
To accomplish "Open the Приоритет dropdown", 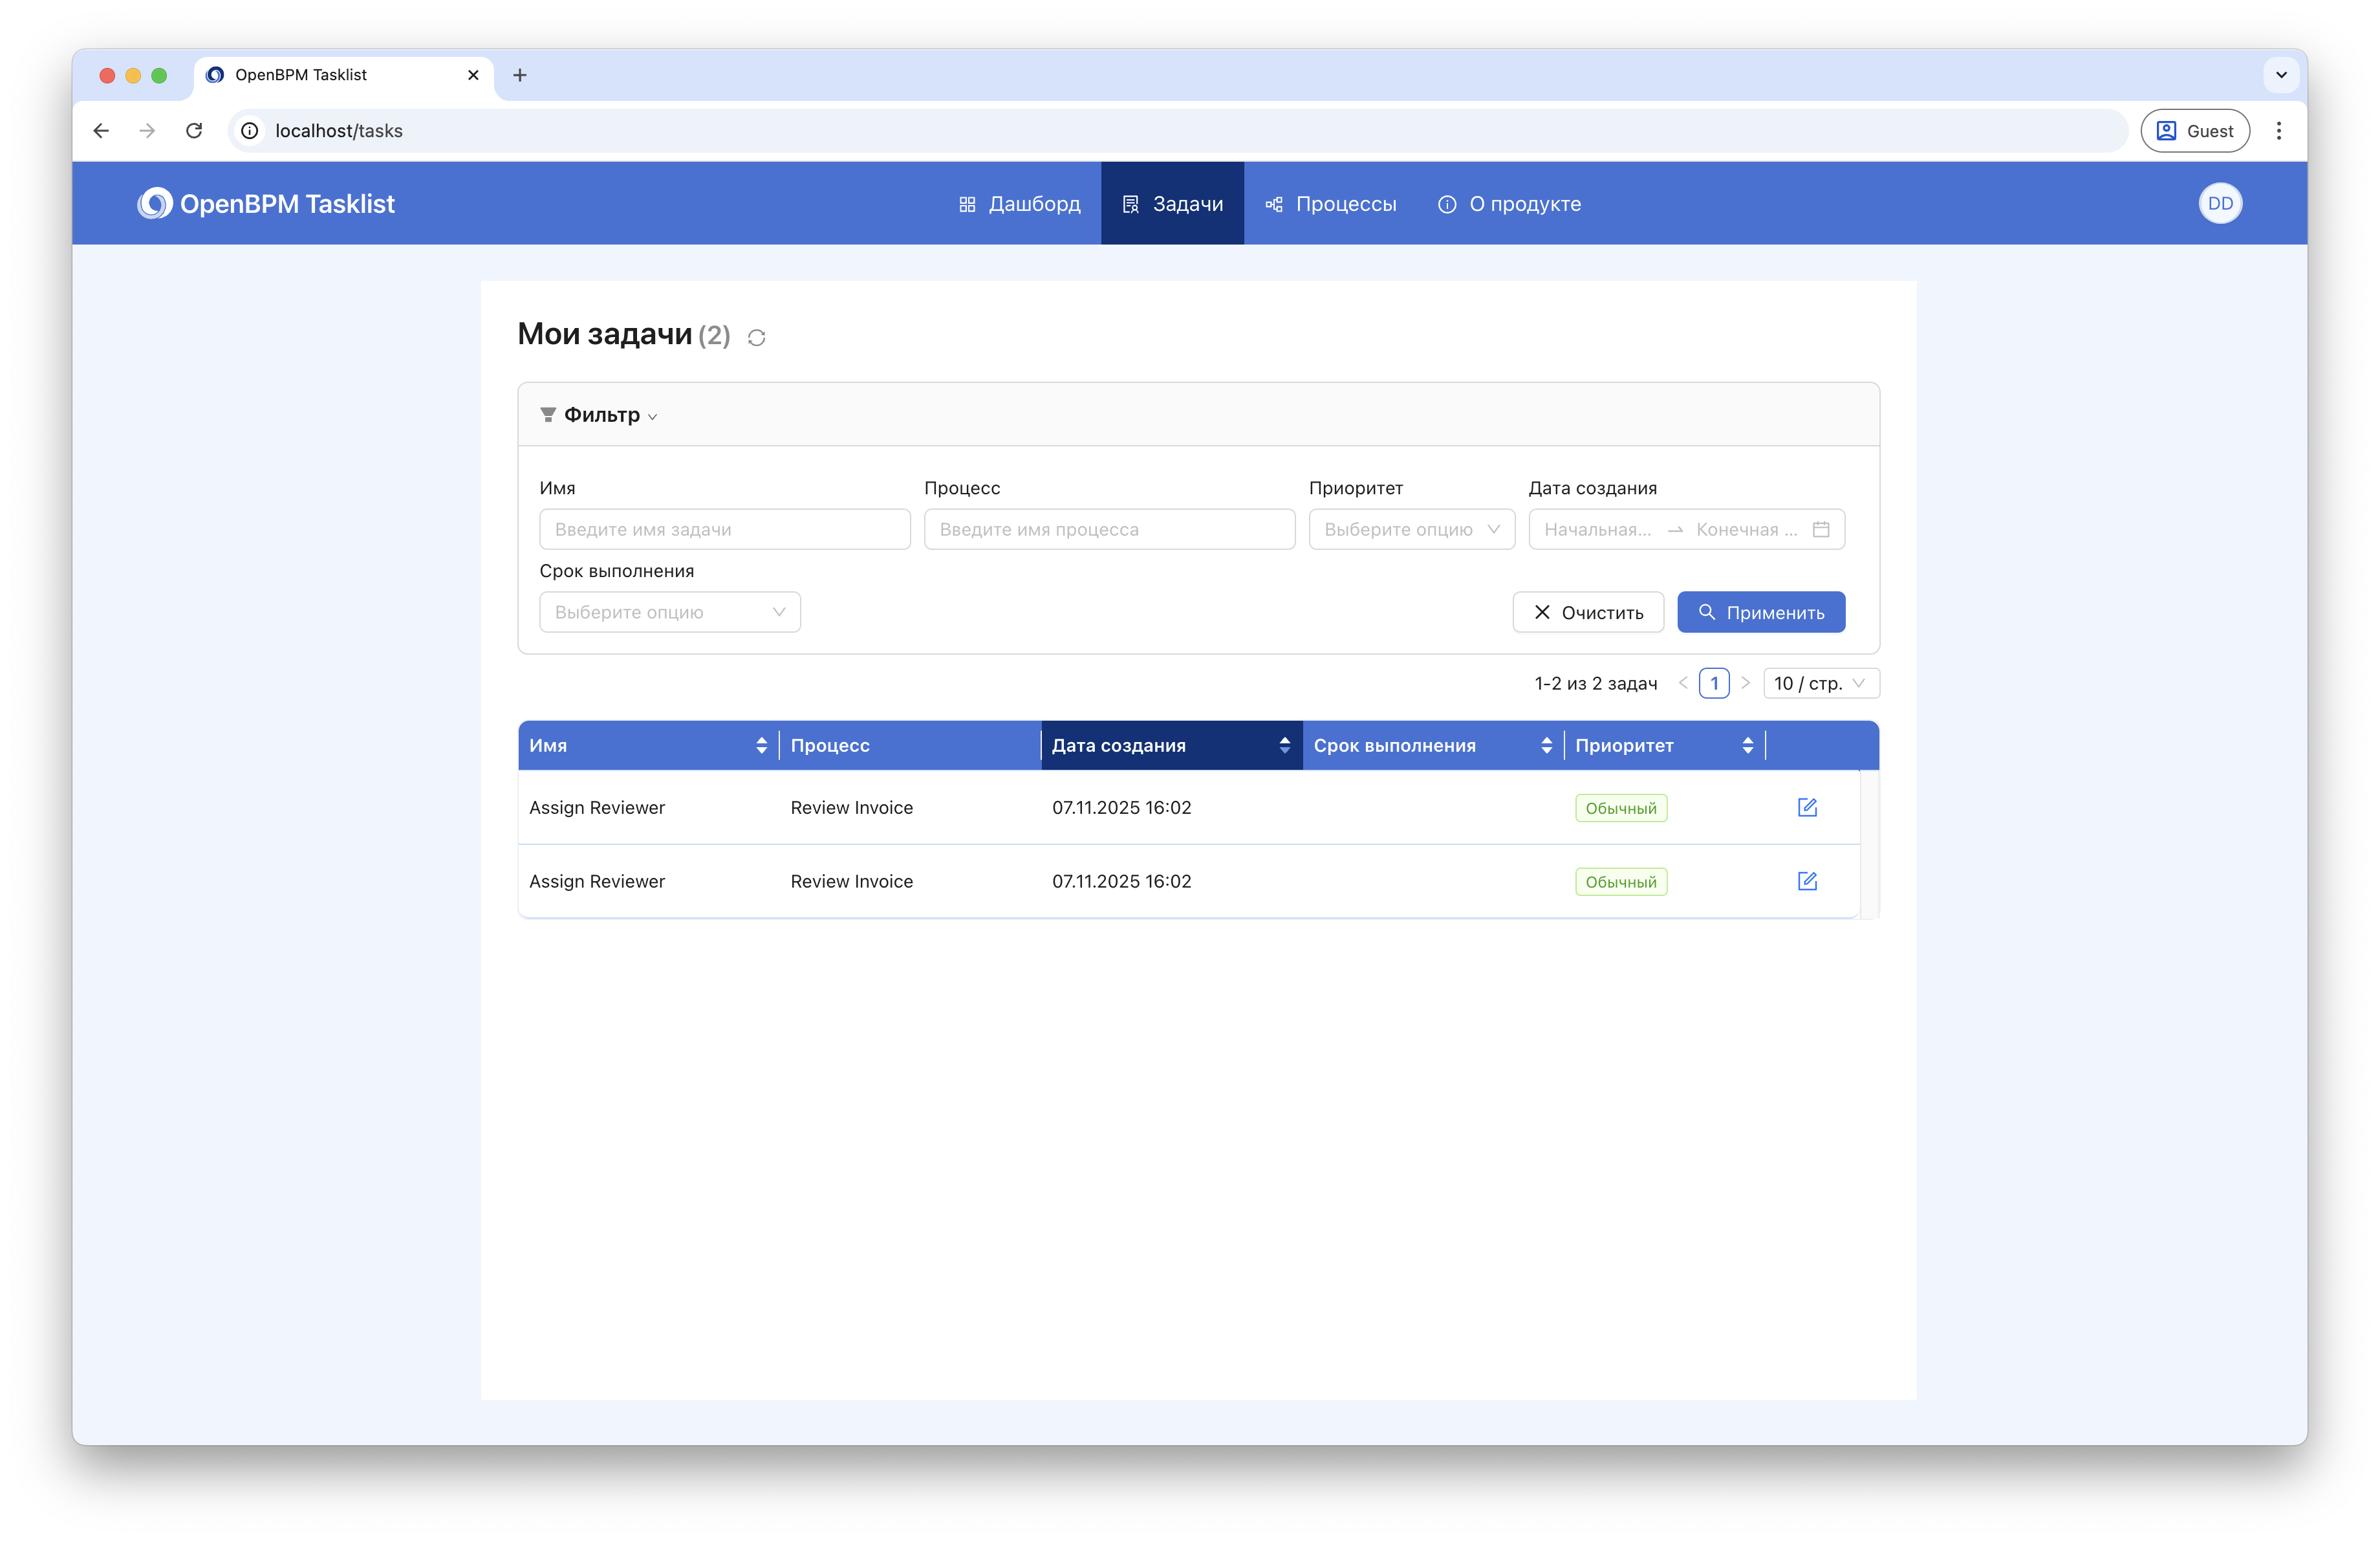I will click(x=1411, y=530).
